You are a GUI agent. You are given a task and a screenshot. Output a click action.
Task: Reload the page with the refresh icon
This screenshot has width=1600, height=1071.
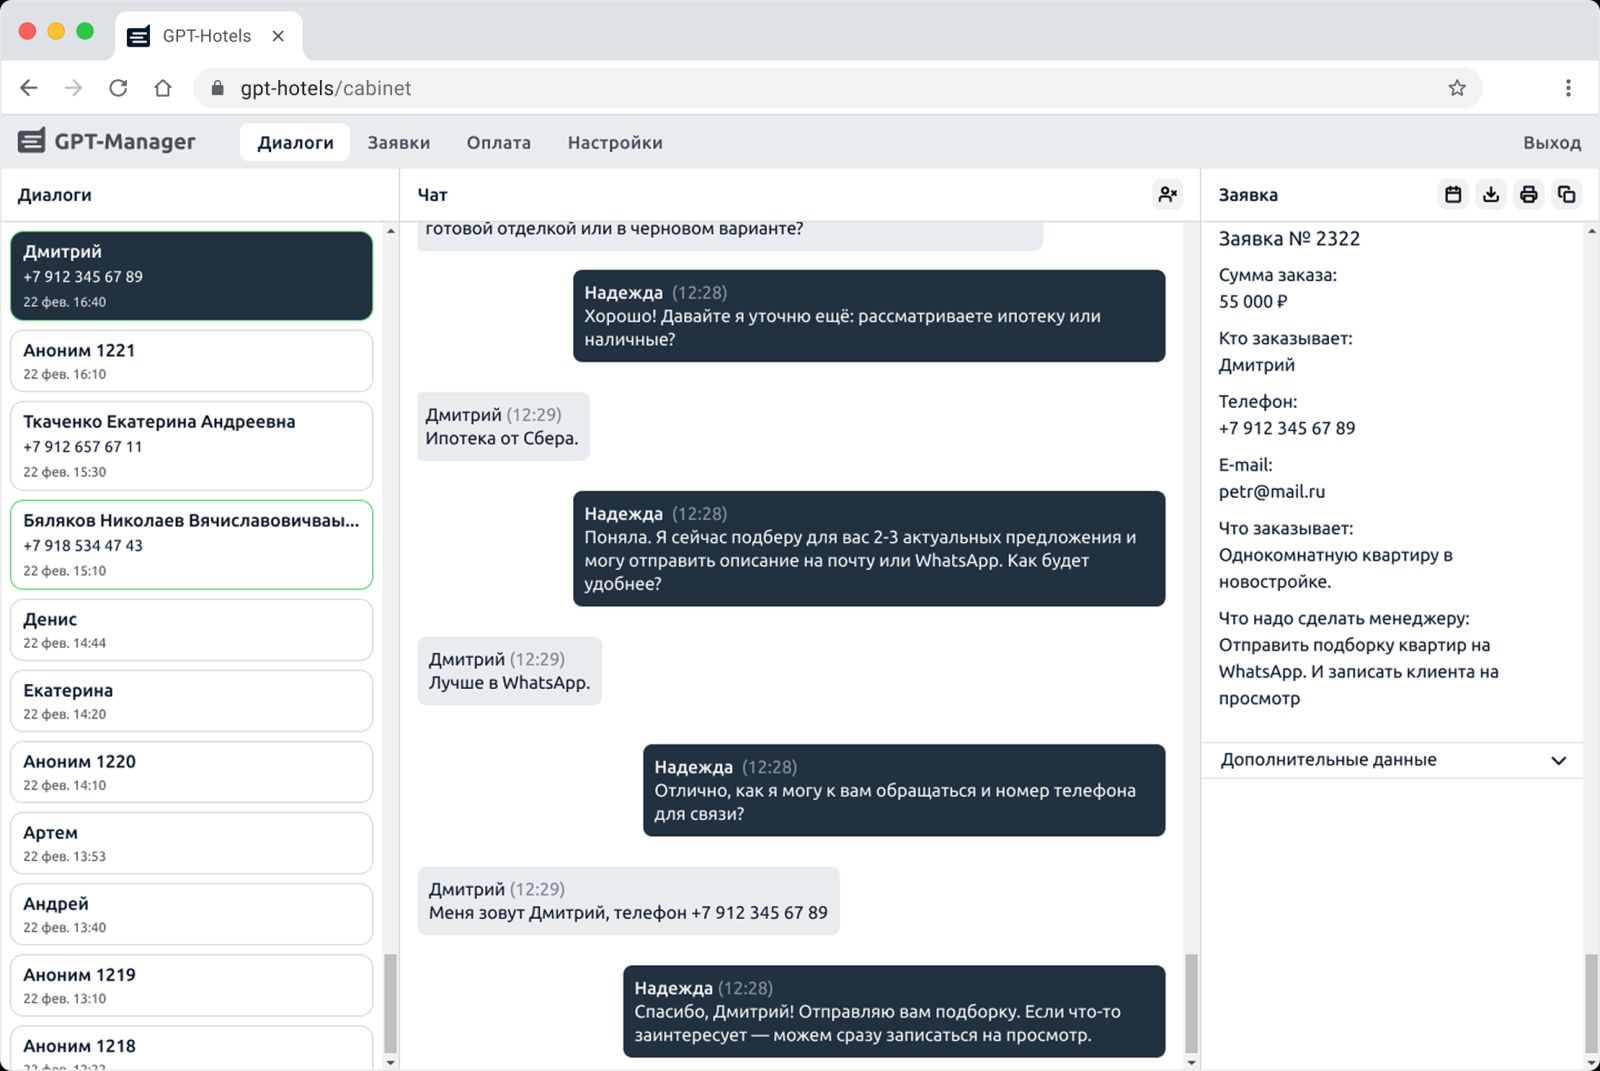118,88
